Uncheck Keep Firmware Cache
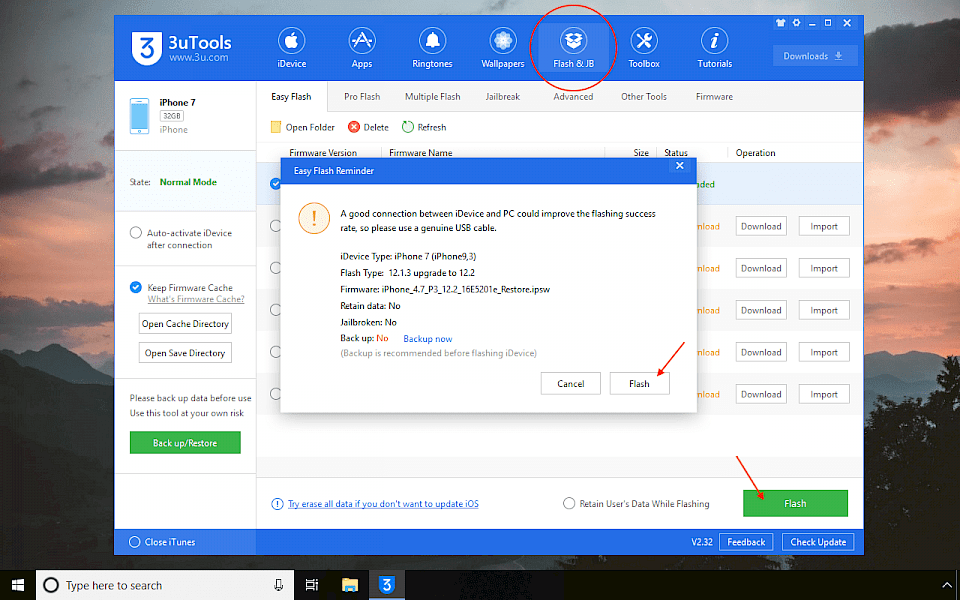Image resolution: width=960 pixels, height=600 pixels. coord(136,288)
